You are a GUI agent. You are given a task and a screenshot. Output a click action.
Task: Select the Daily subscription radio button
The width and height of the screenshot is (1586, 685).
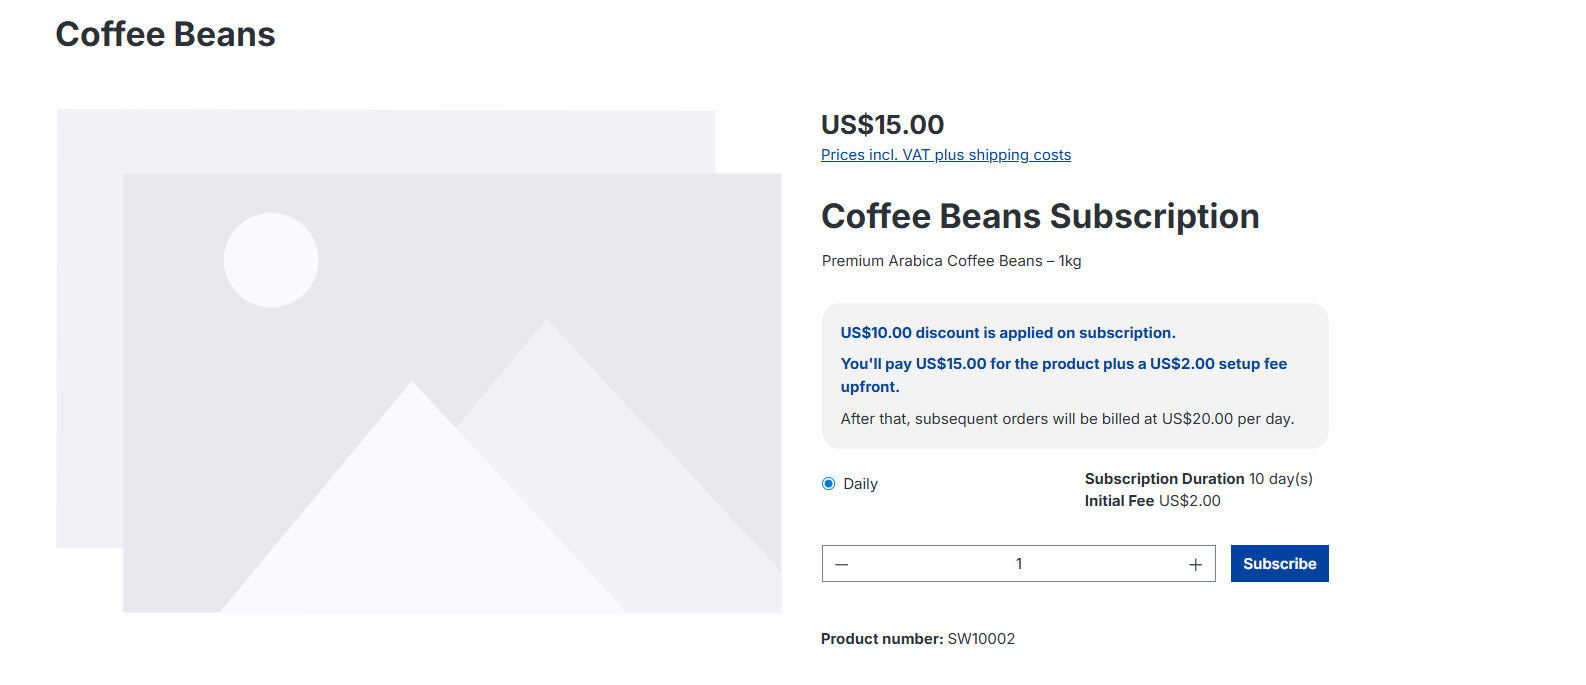click(827, 483)
